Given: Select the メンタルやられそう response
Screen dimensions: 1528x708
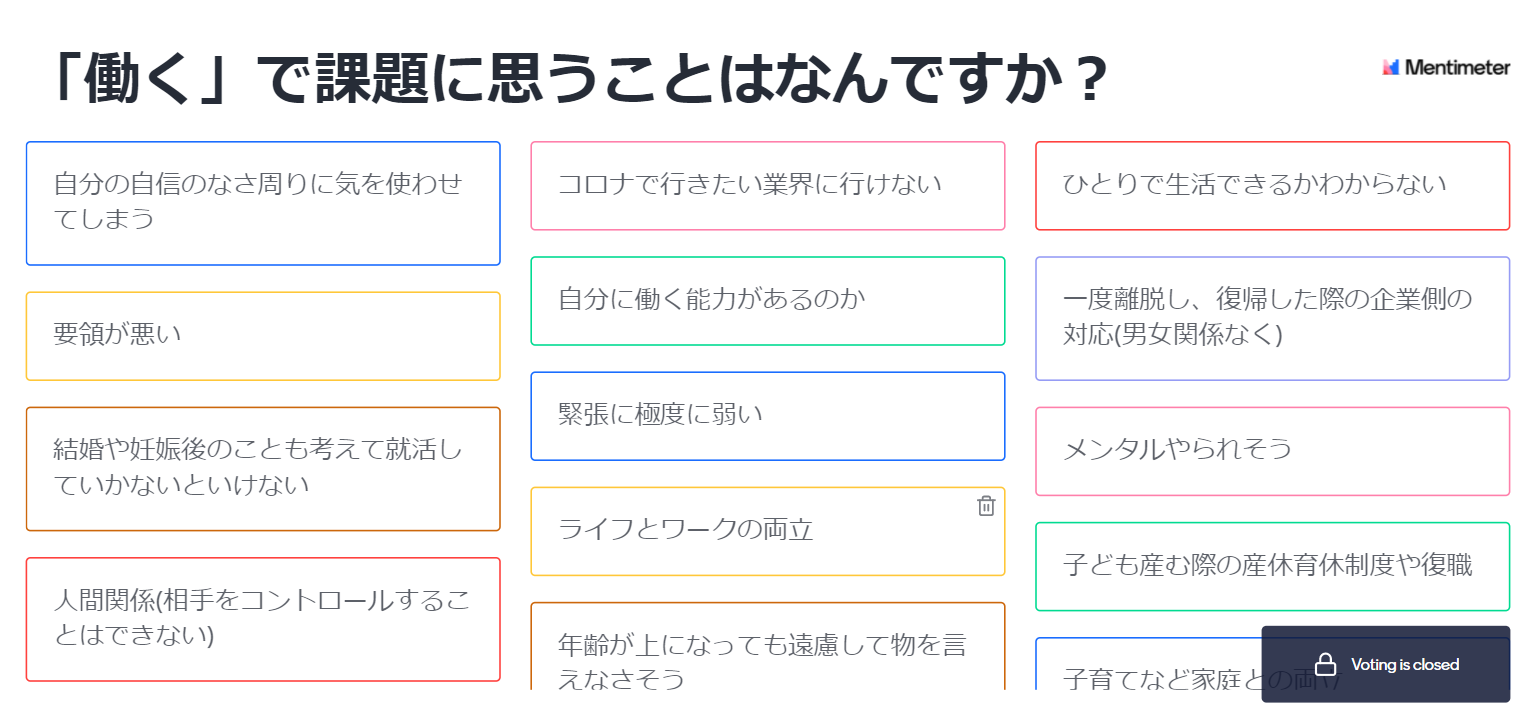Looking at the screenshot, I should [x=1272, y=451].
